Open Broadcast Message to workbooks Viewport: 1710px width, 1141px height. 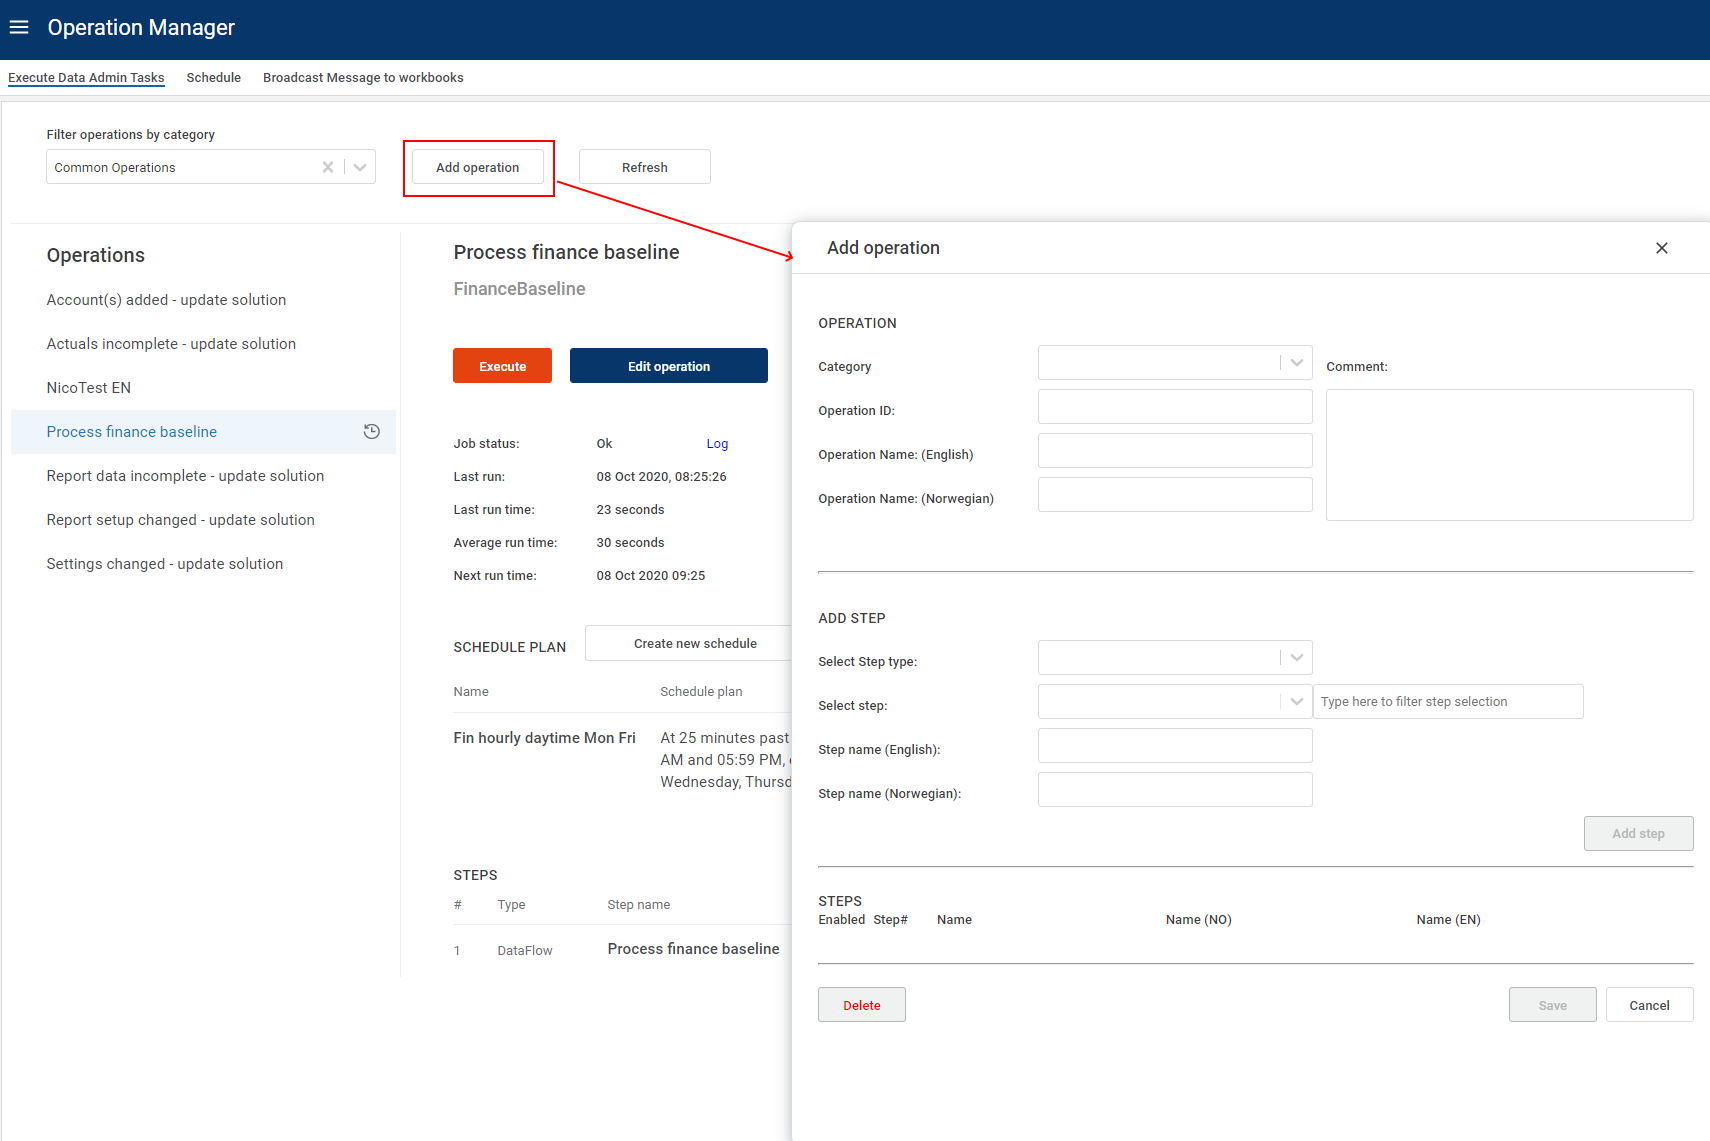(363, 77)
